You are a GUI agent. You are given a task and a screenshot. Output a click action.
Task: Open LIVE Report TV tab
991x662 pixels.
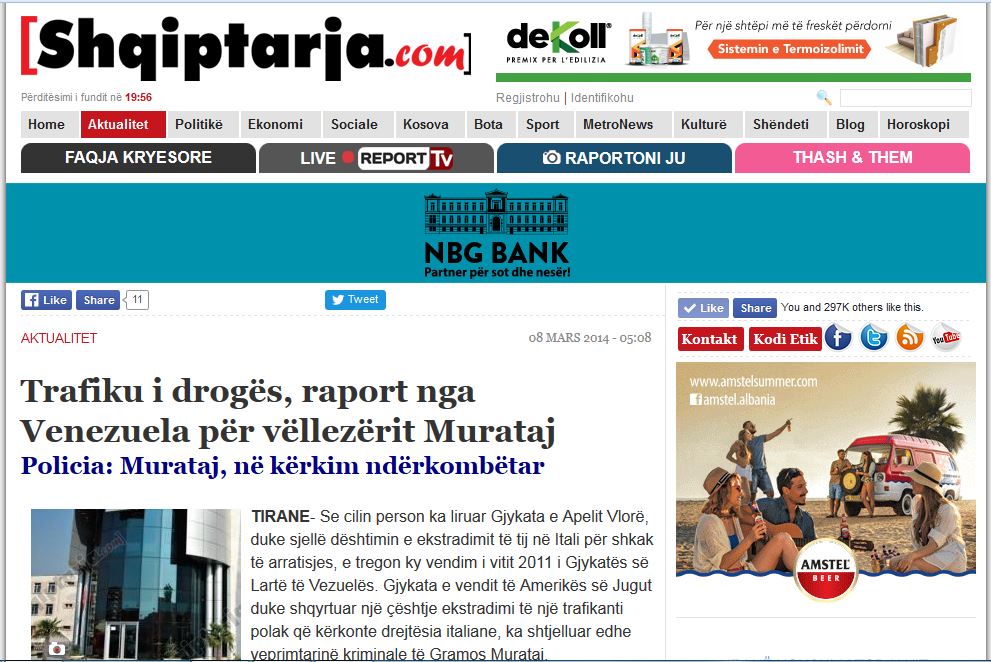[x=376, y=158]
